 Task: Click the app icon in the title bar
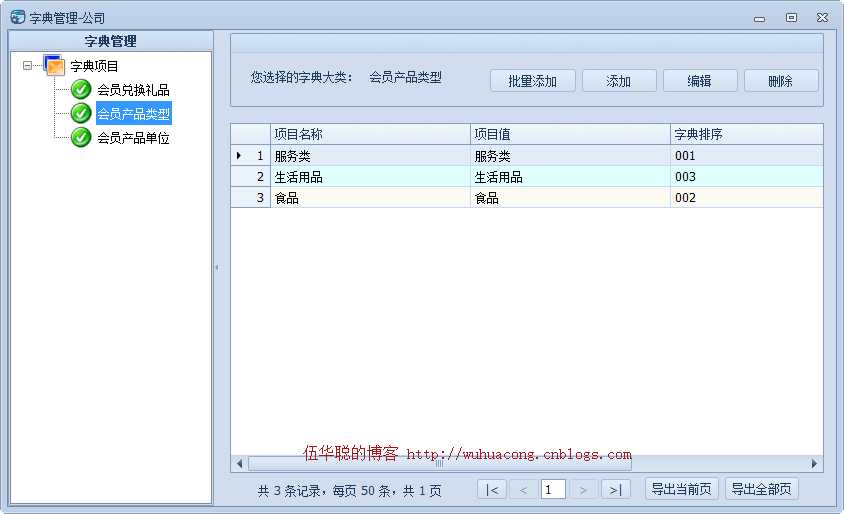pos(17,17)
